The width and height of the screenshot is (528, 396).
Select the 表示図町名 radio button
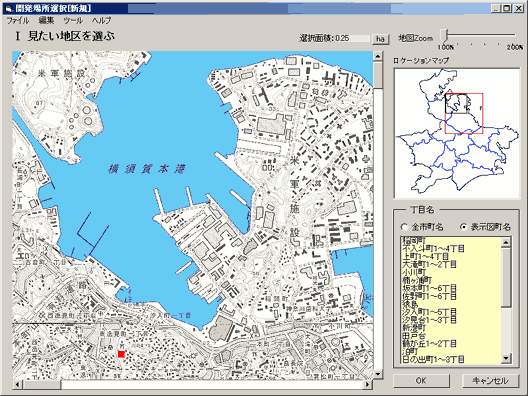pyautogui.click(x=464, y=227)
